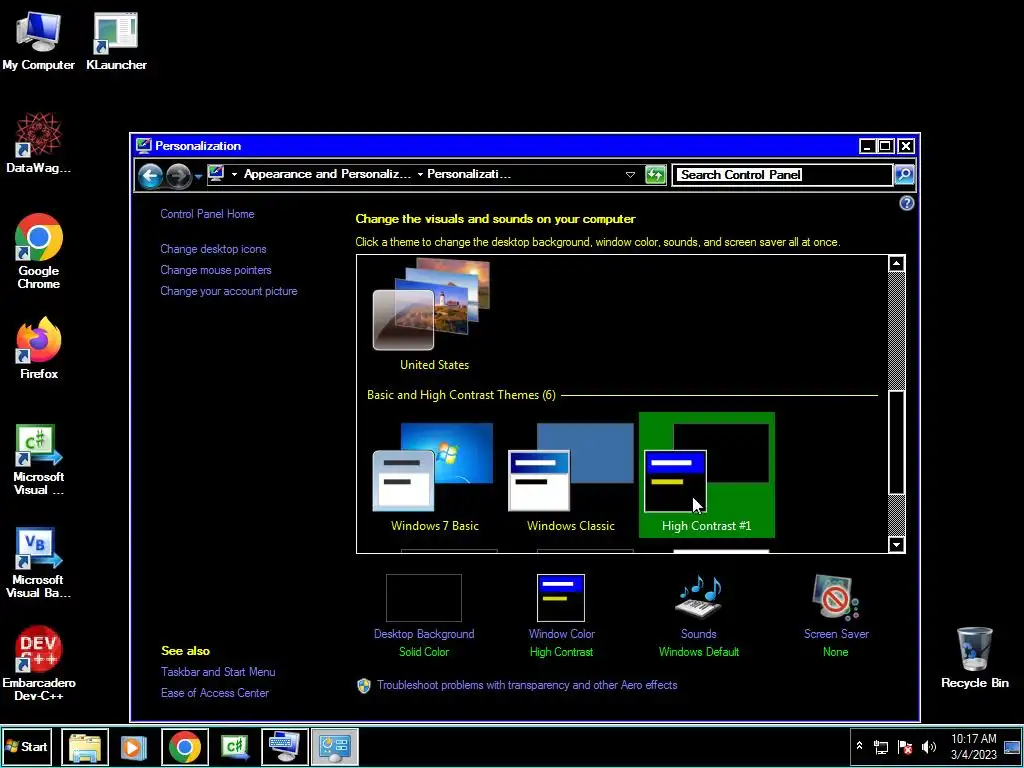The width and height of the screenshot is (1024, 768).
Task: Select the High Contrast #1 theme
Action: [x=707, y=475]
